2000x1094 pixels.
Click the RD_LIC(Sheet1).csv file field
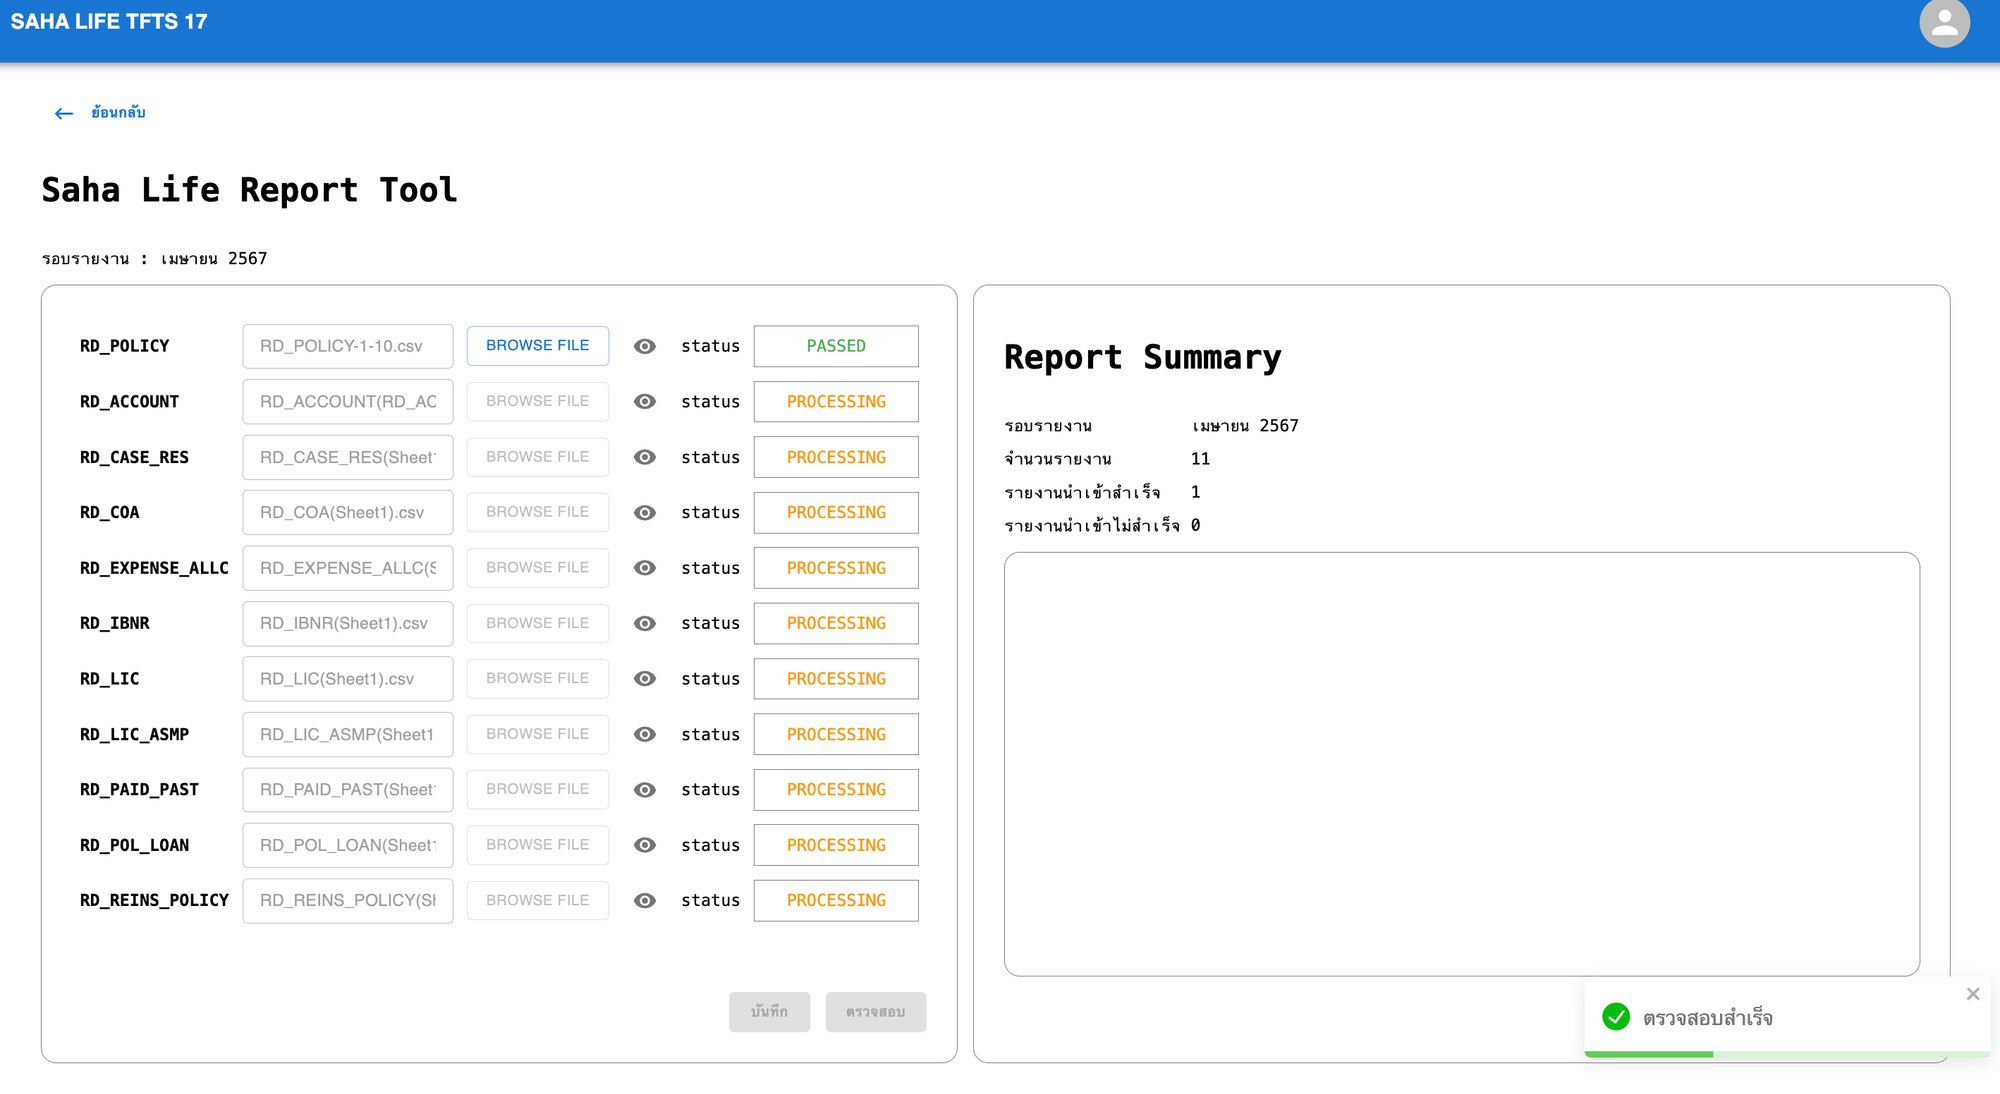tap(347, 679)
